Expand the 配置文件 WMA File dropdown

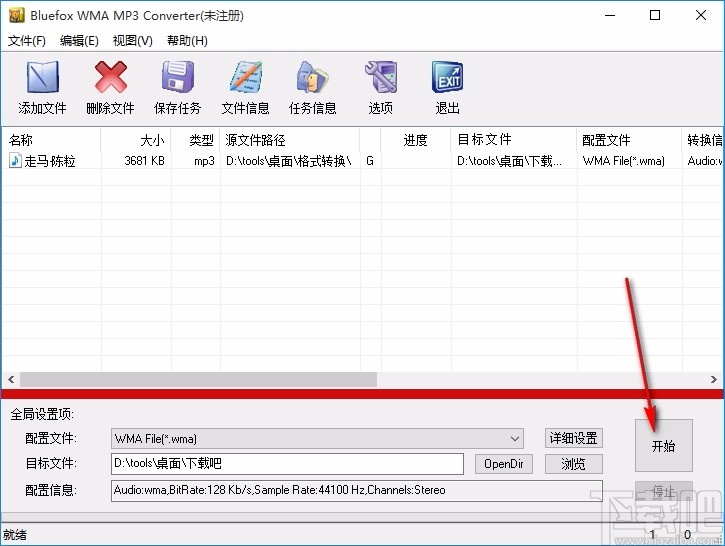coord(515,439)
